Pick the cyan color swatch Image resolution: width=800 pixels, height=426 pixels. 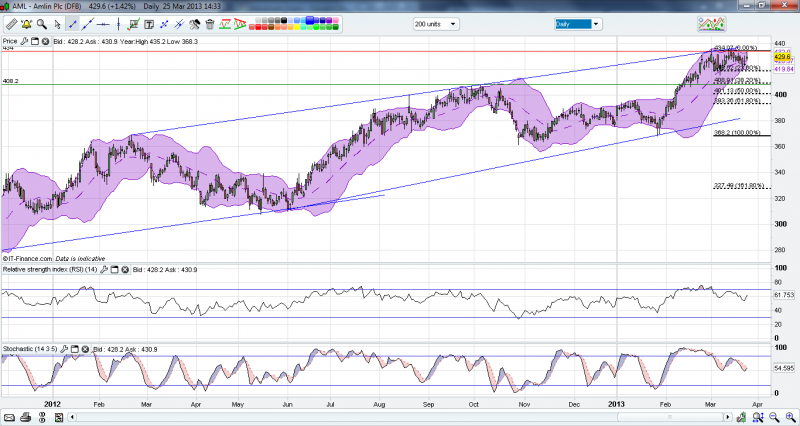pyautogui.click(x=304, y=27)
